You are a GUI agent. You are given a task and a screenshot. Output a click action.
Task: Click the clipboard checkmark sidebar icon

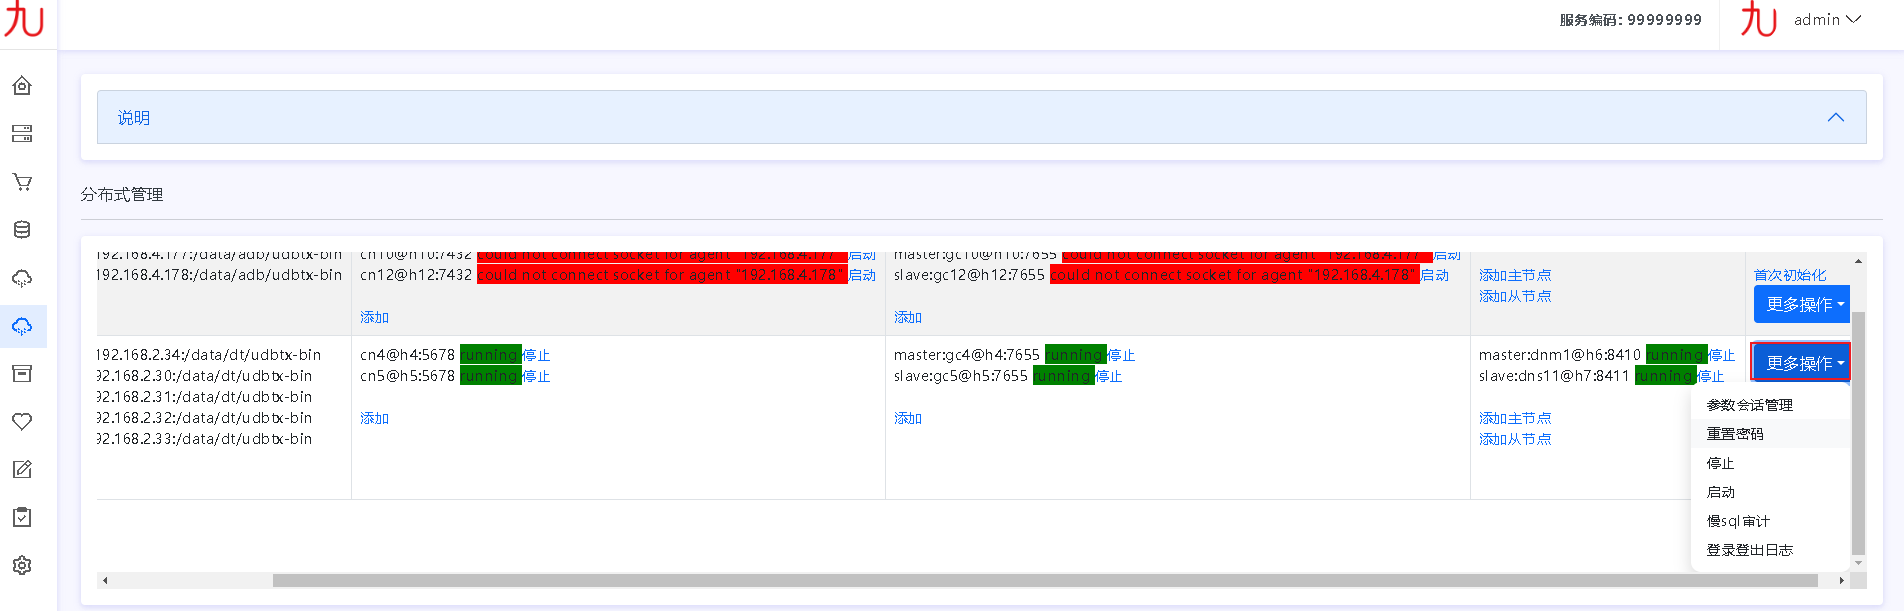tap(22, 518)
